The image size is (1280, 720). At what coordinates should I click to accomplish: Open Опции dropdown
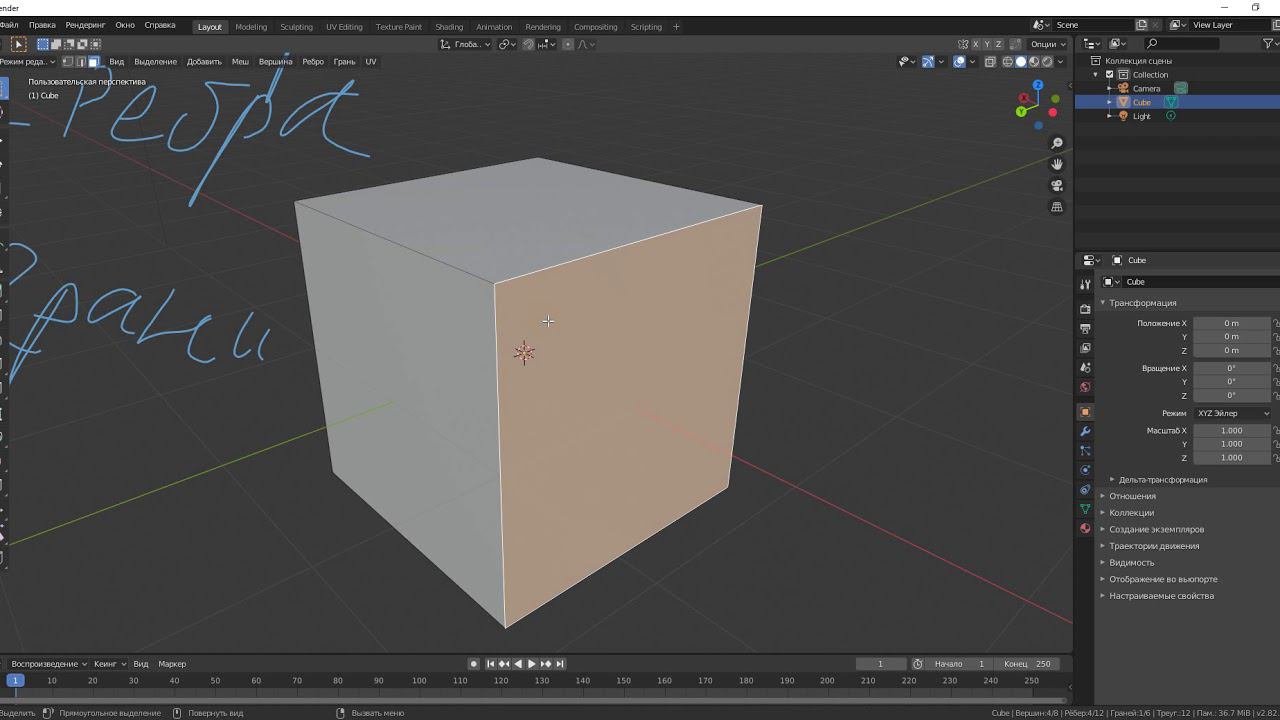1048,44
